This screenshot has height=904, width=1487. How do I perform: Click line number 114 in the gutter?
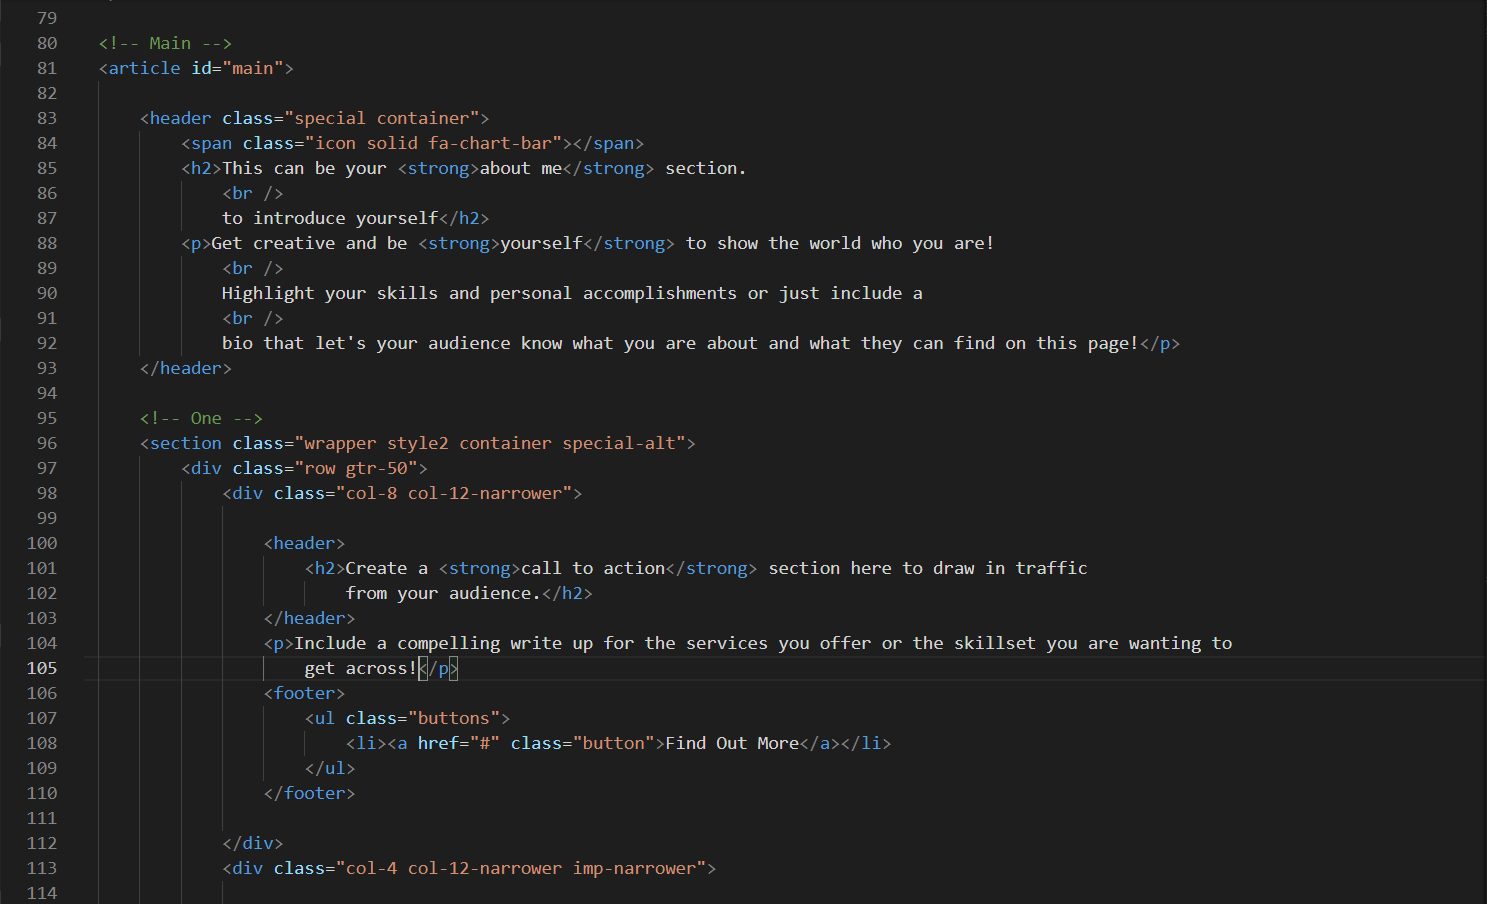[42, 893]
